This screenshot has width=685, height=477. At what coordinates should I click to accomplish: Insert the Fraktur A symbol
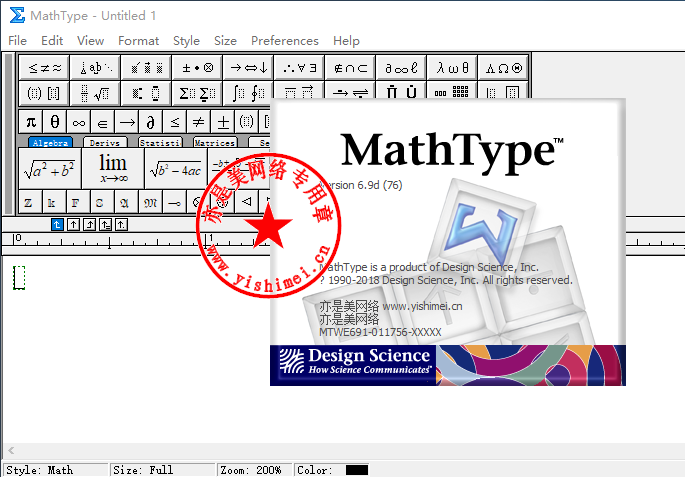coord(127,202)
